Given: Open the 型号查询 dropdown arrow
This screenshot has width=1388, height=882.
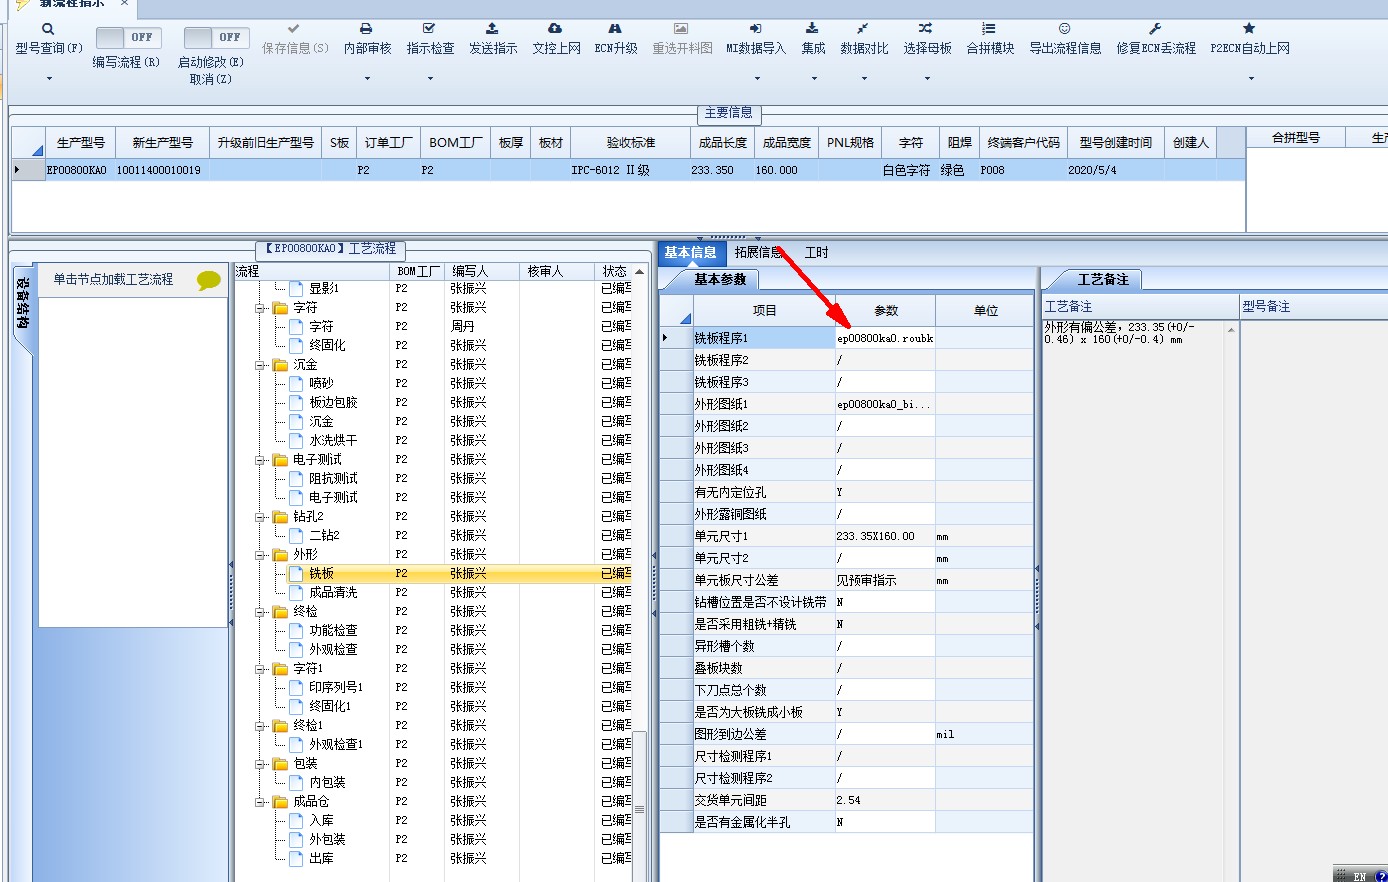Looking at the screenshot, I should (x=48, y=78).
